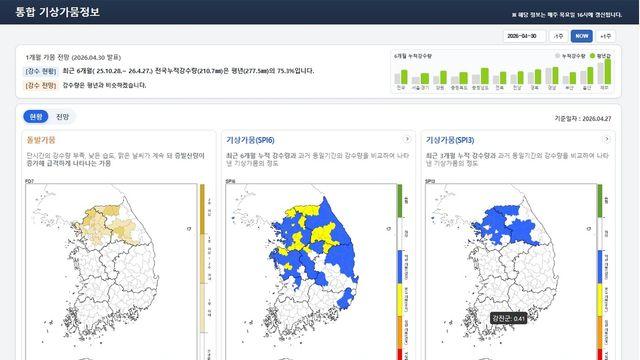
Task: Select the blue segment of SPI6 legend
Action: coord(400,267)
